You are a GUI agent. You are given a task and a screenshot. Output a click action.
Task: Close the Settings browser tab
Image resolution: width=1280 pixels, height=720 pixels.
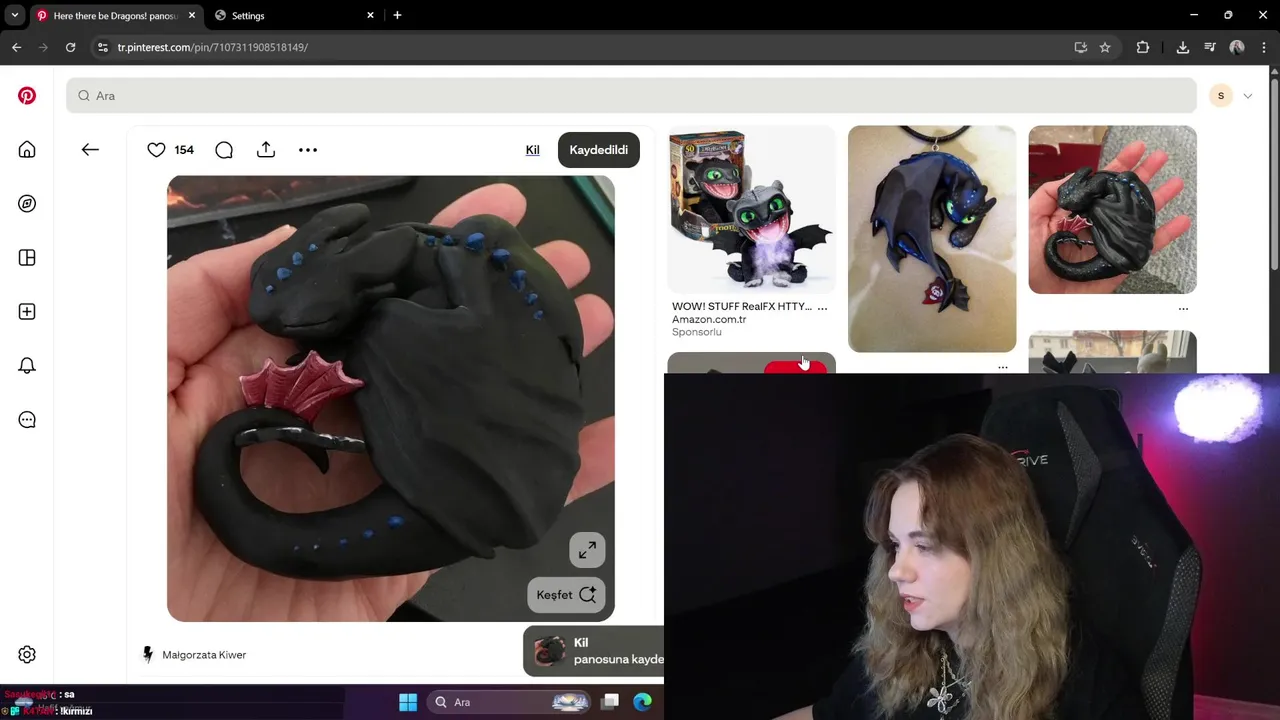[370, 16]
